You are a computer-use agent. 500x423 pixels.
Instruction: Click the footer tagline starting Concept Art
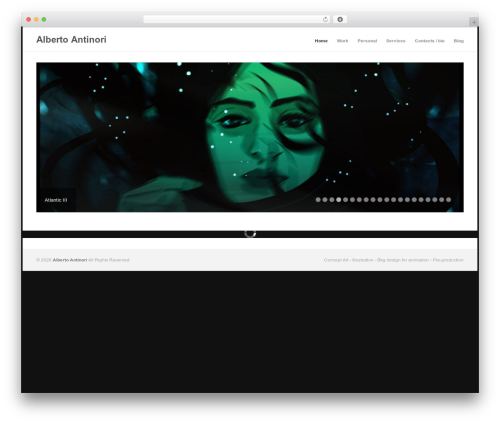394,260
